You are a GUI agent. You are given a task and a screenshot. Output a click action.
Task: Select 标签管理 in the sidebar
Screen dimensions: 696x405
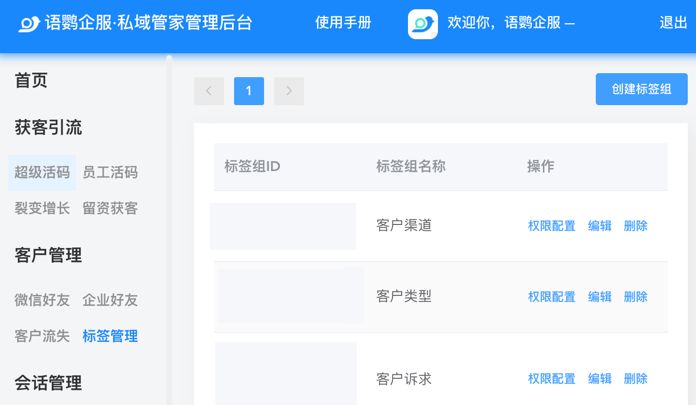pos(110,336)
